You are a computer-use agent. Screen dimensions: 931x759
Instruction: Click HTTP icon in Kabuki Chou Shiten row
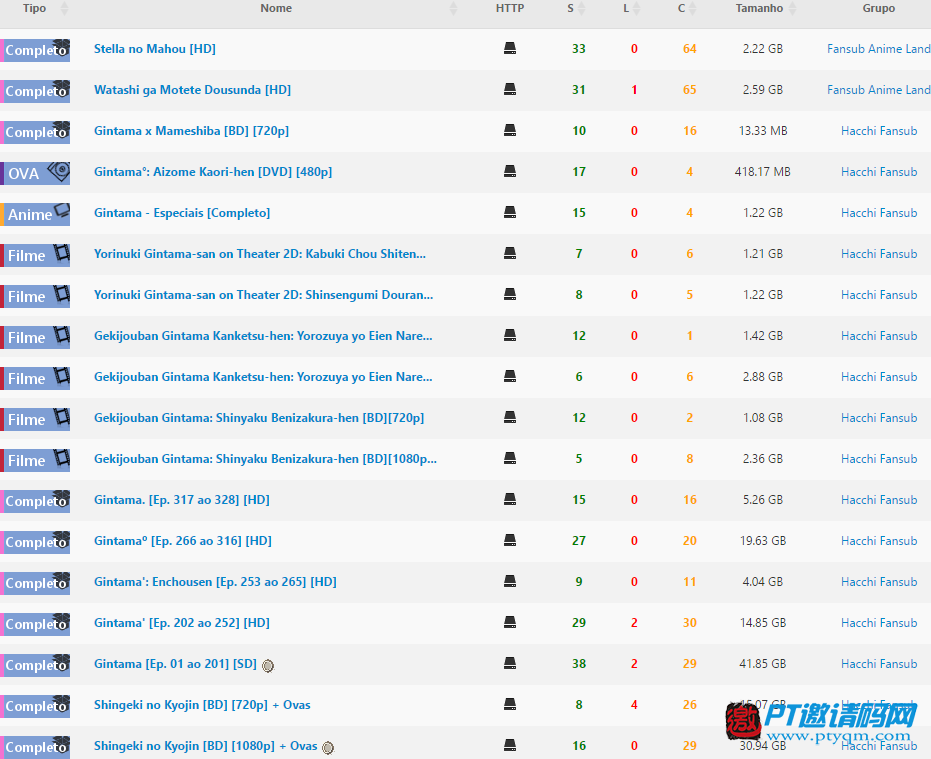coord(509,254)
